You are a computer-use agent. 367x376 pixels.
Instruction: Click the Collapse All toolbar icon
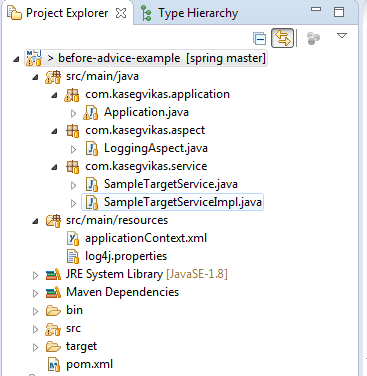point(259,39)
